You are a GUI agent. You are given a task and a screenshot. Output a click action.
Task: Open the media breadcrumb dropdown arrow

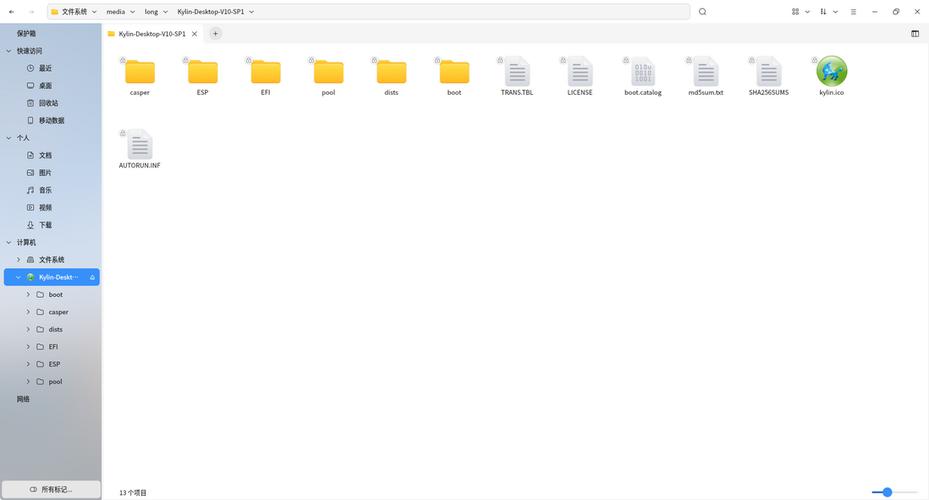(x=132, y=12)
